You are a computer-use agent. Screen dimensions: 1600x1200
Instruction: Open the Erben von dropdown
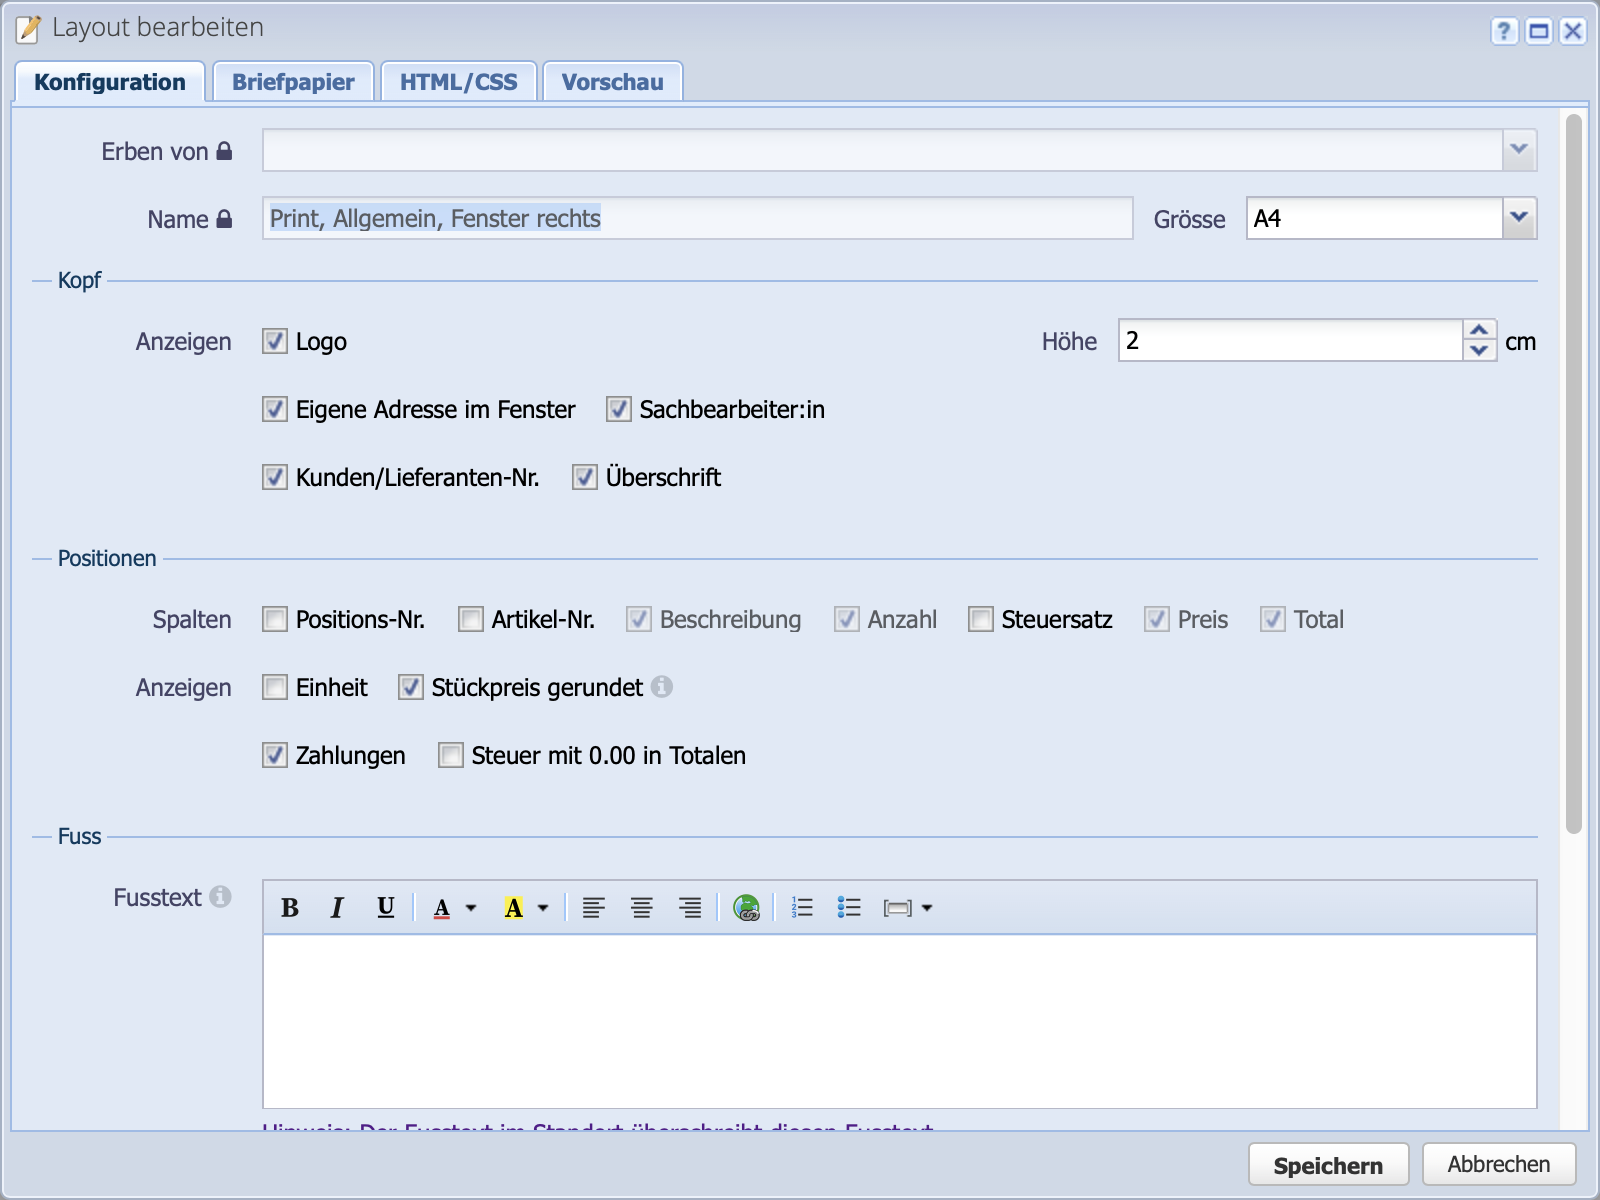tap(1519, 151)
